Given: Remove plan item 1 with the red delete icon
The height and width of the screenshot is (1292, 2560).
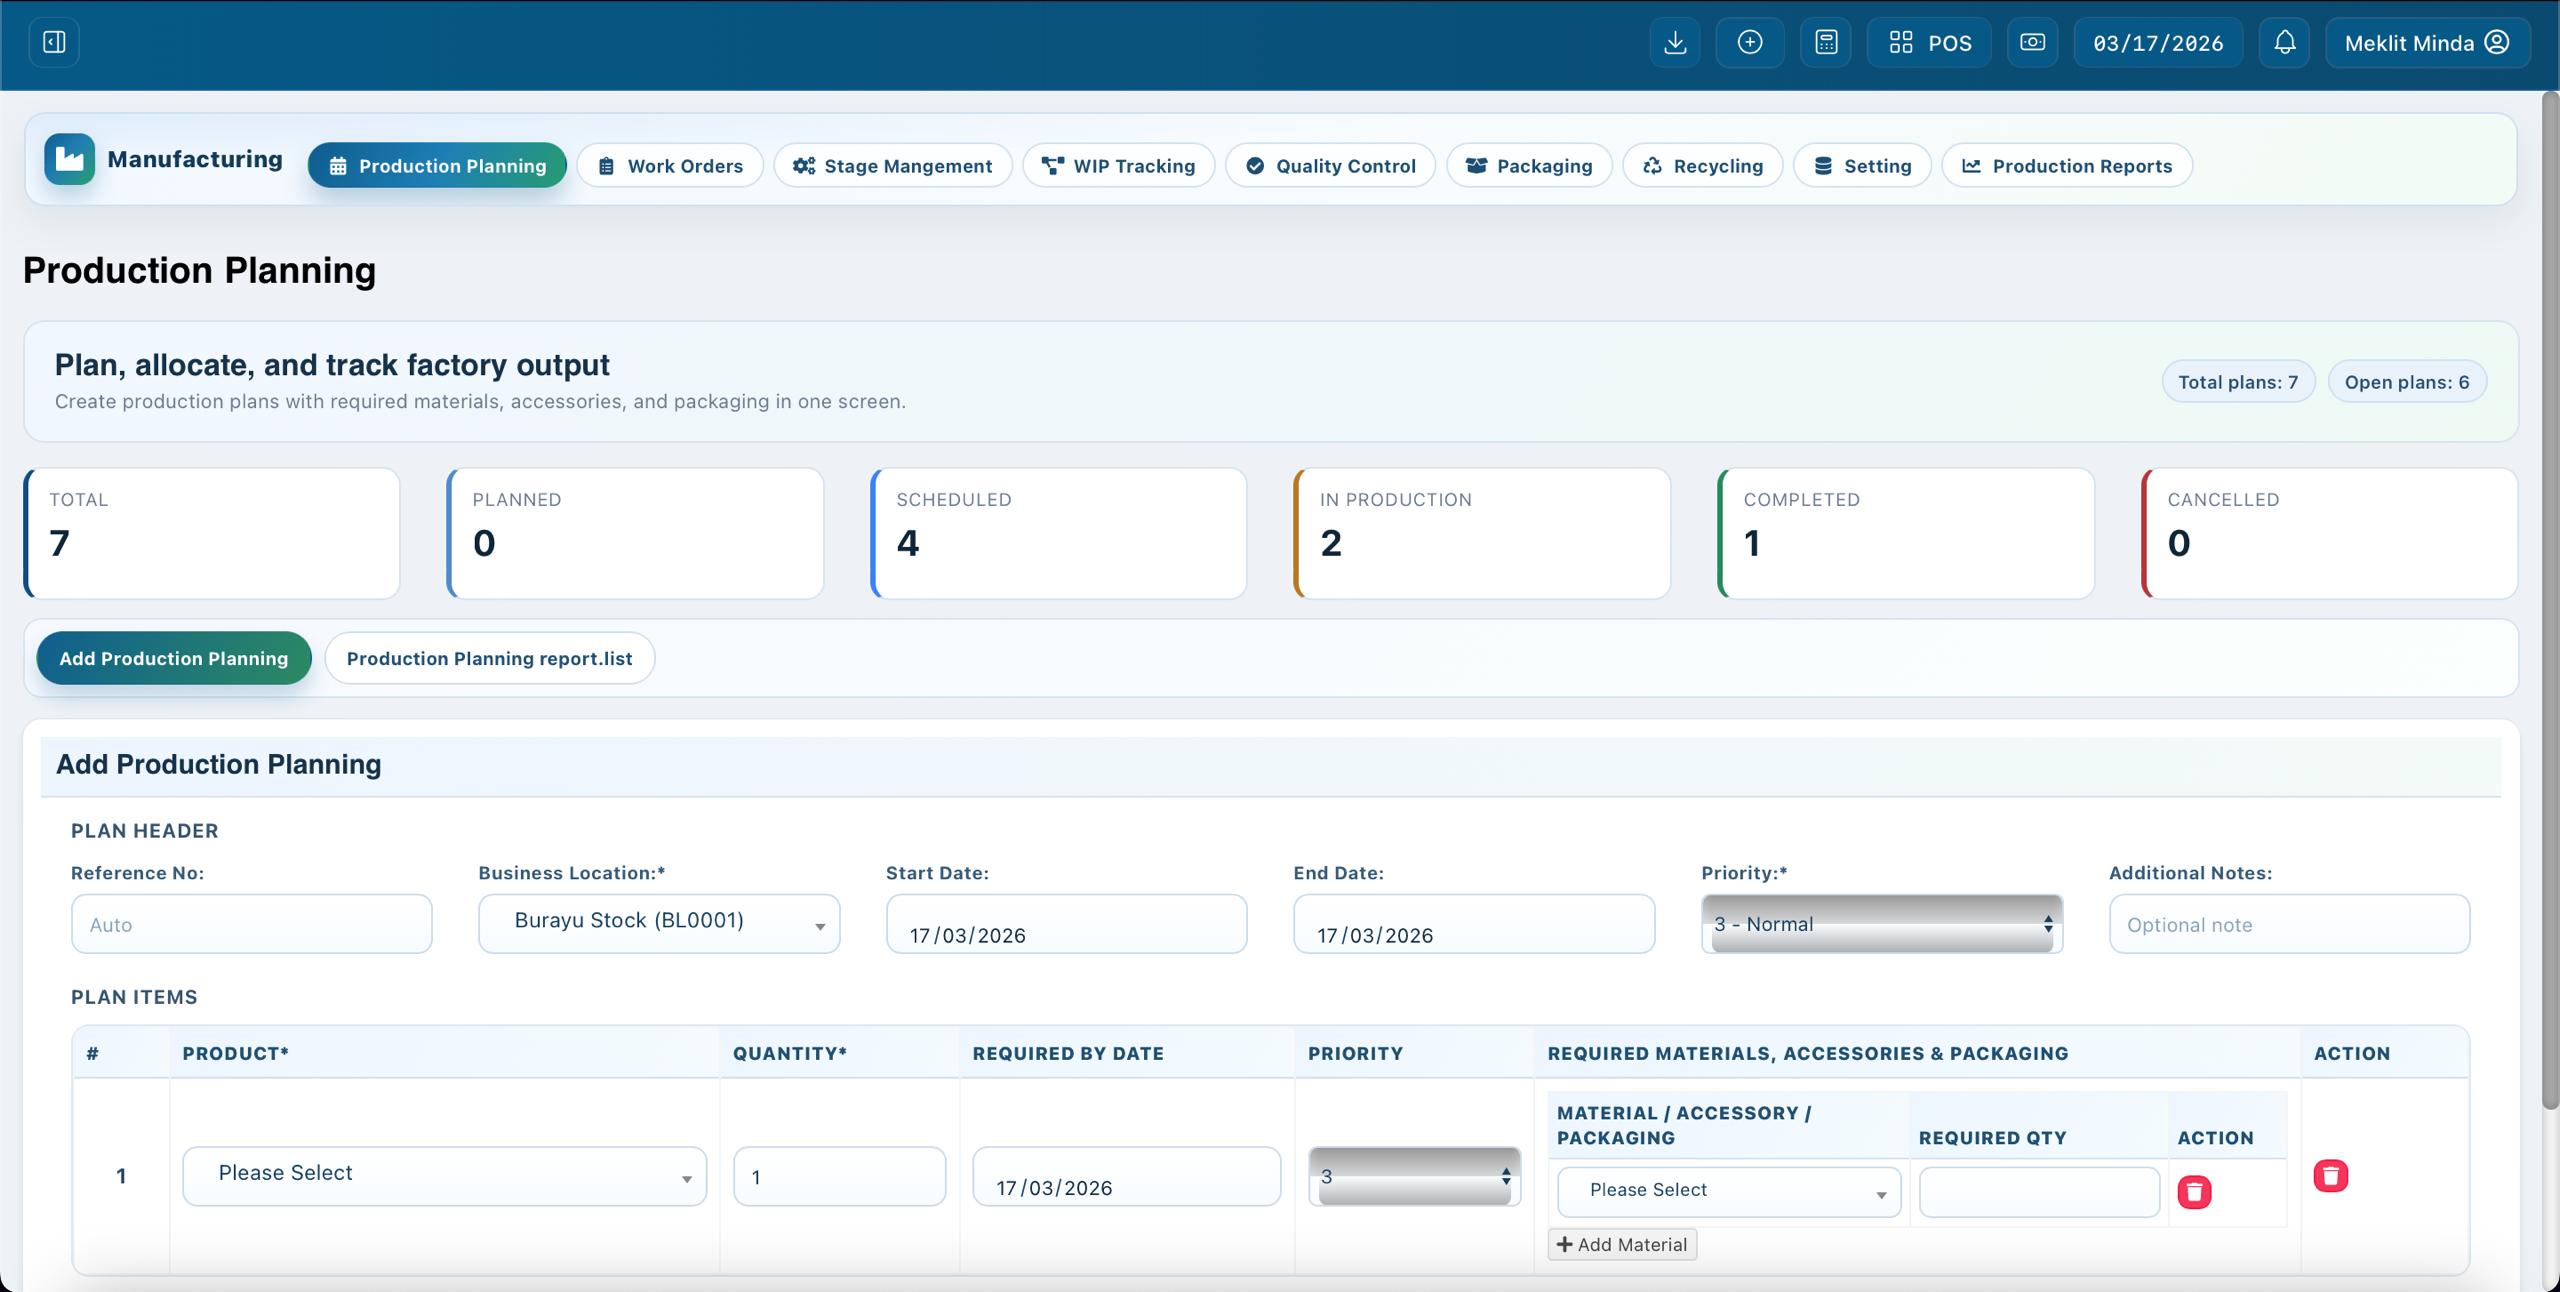Looking at the screenshot, I should pyautogui.click(x=2332, y=1176).
